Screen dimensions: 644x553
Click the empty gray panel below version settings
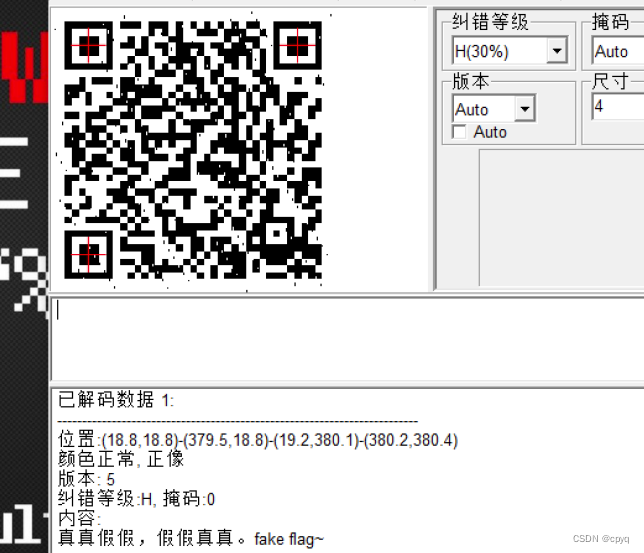pyautogui.click(x=561, y=217)
